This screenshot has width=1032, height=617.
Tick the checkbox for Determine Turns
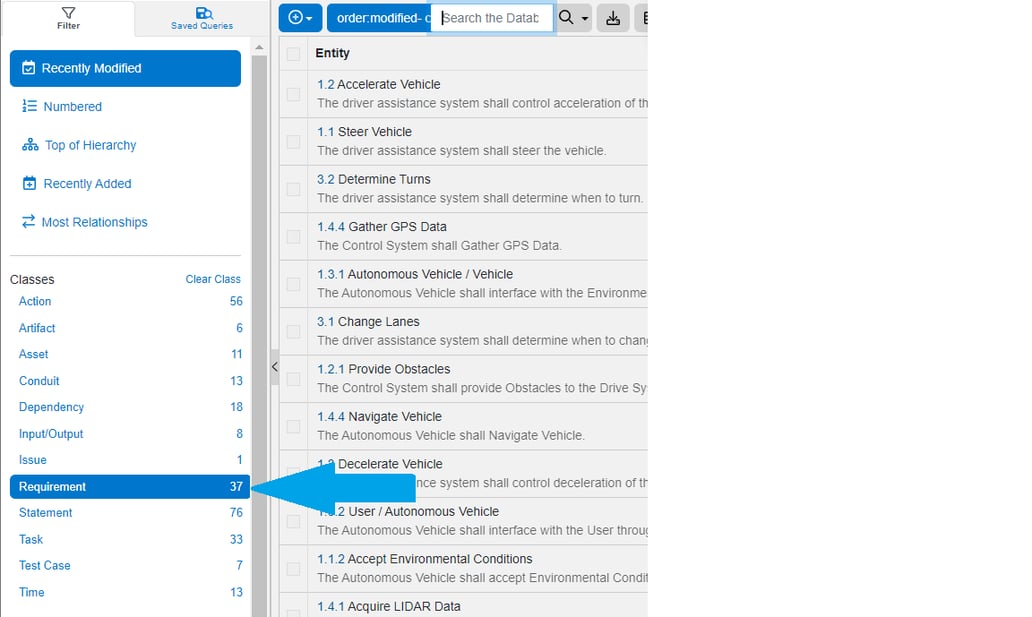293,189
